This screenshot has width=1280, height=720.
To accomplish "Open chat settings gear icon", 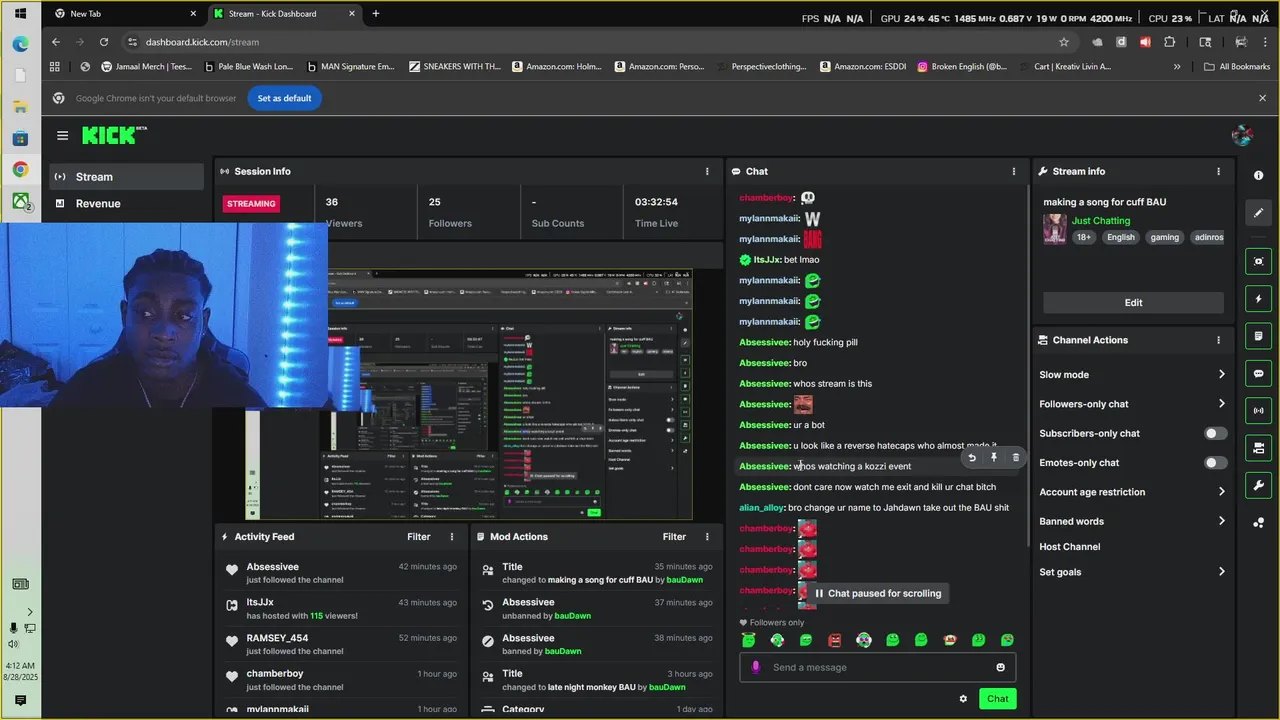I will coord(963,699).
